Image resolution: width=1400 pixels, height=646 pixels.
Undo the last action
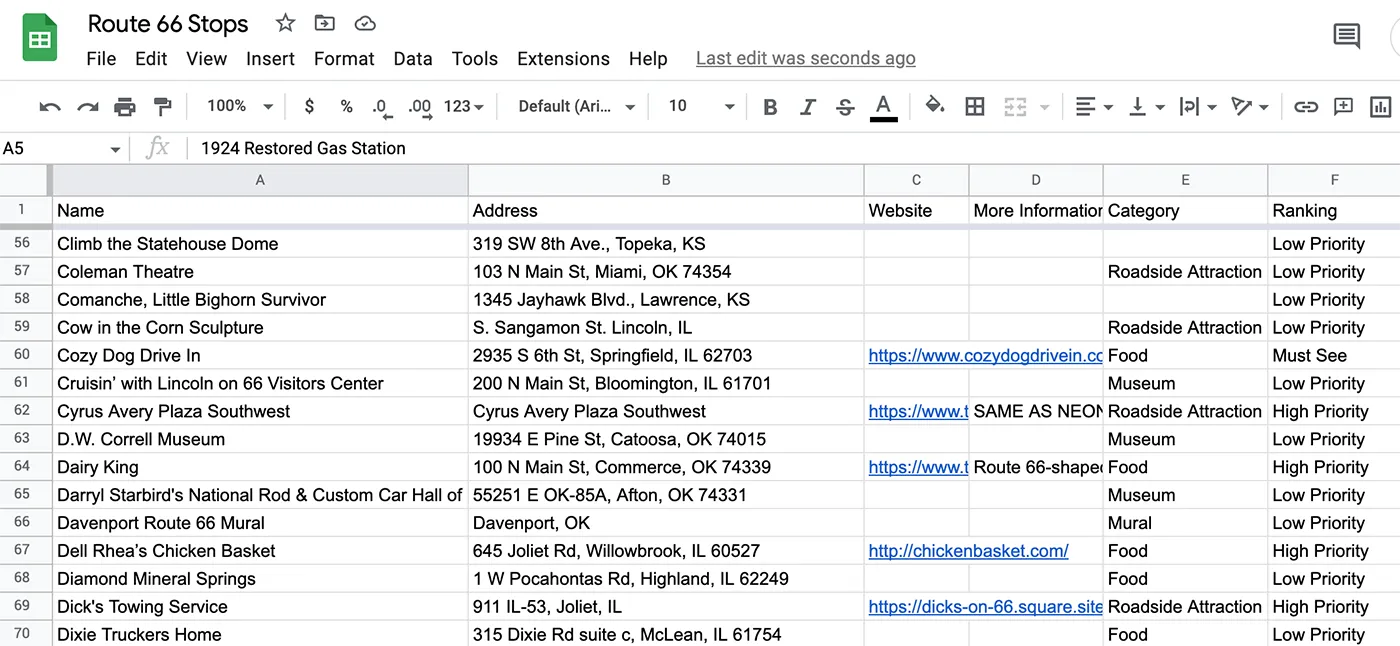tap(50, 107)
